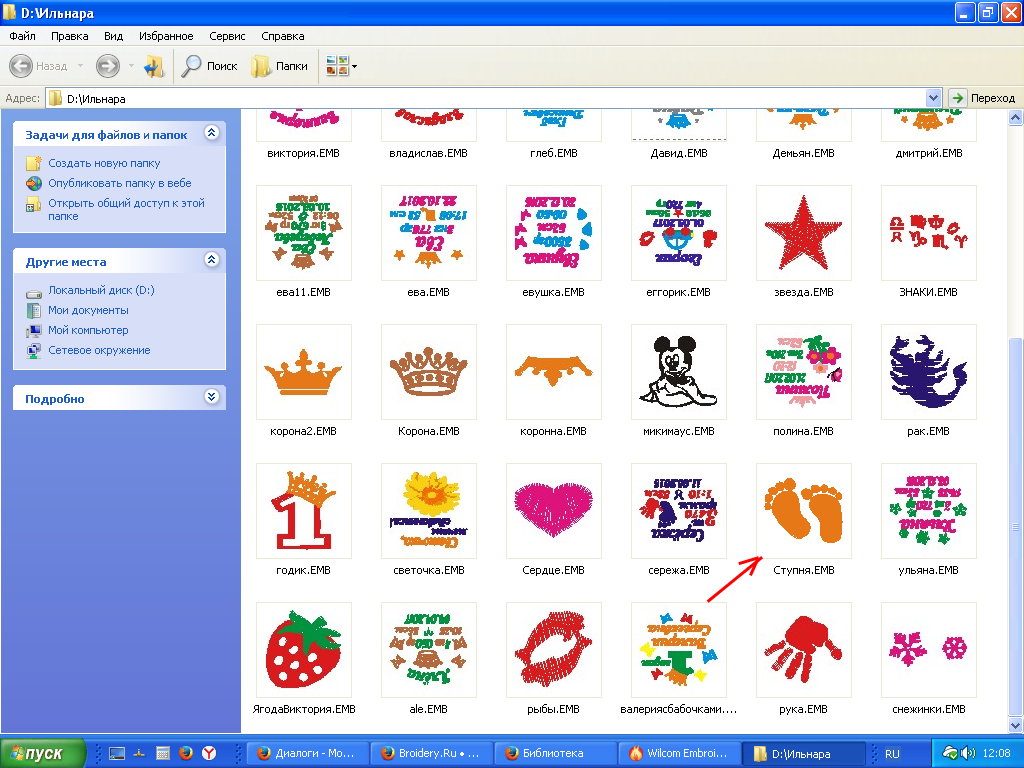Expand the 'Подробно' details panel
Screen dimensions: 1024x768
pyautogui.click(x=211, y=397)
